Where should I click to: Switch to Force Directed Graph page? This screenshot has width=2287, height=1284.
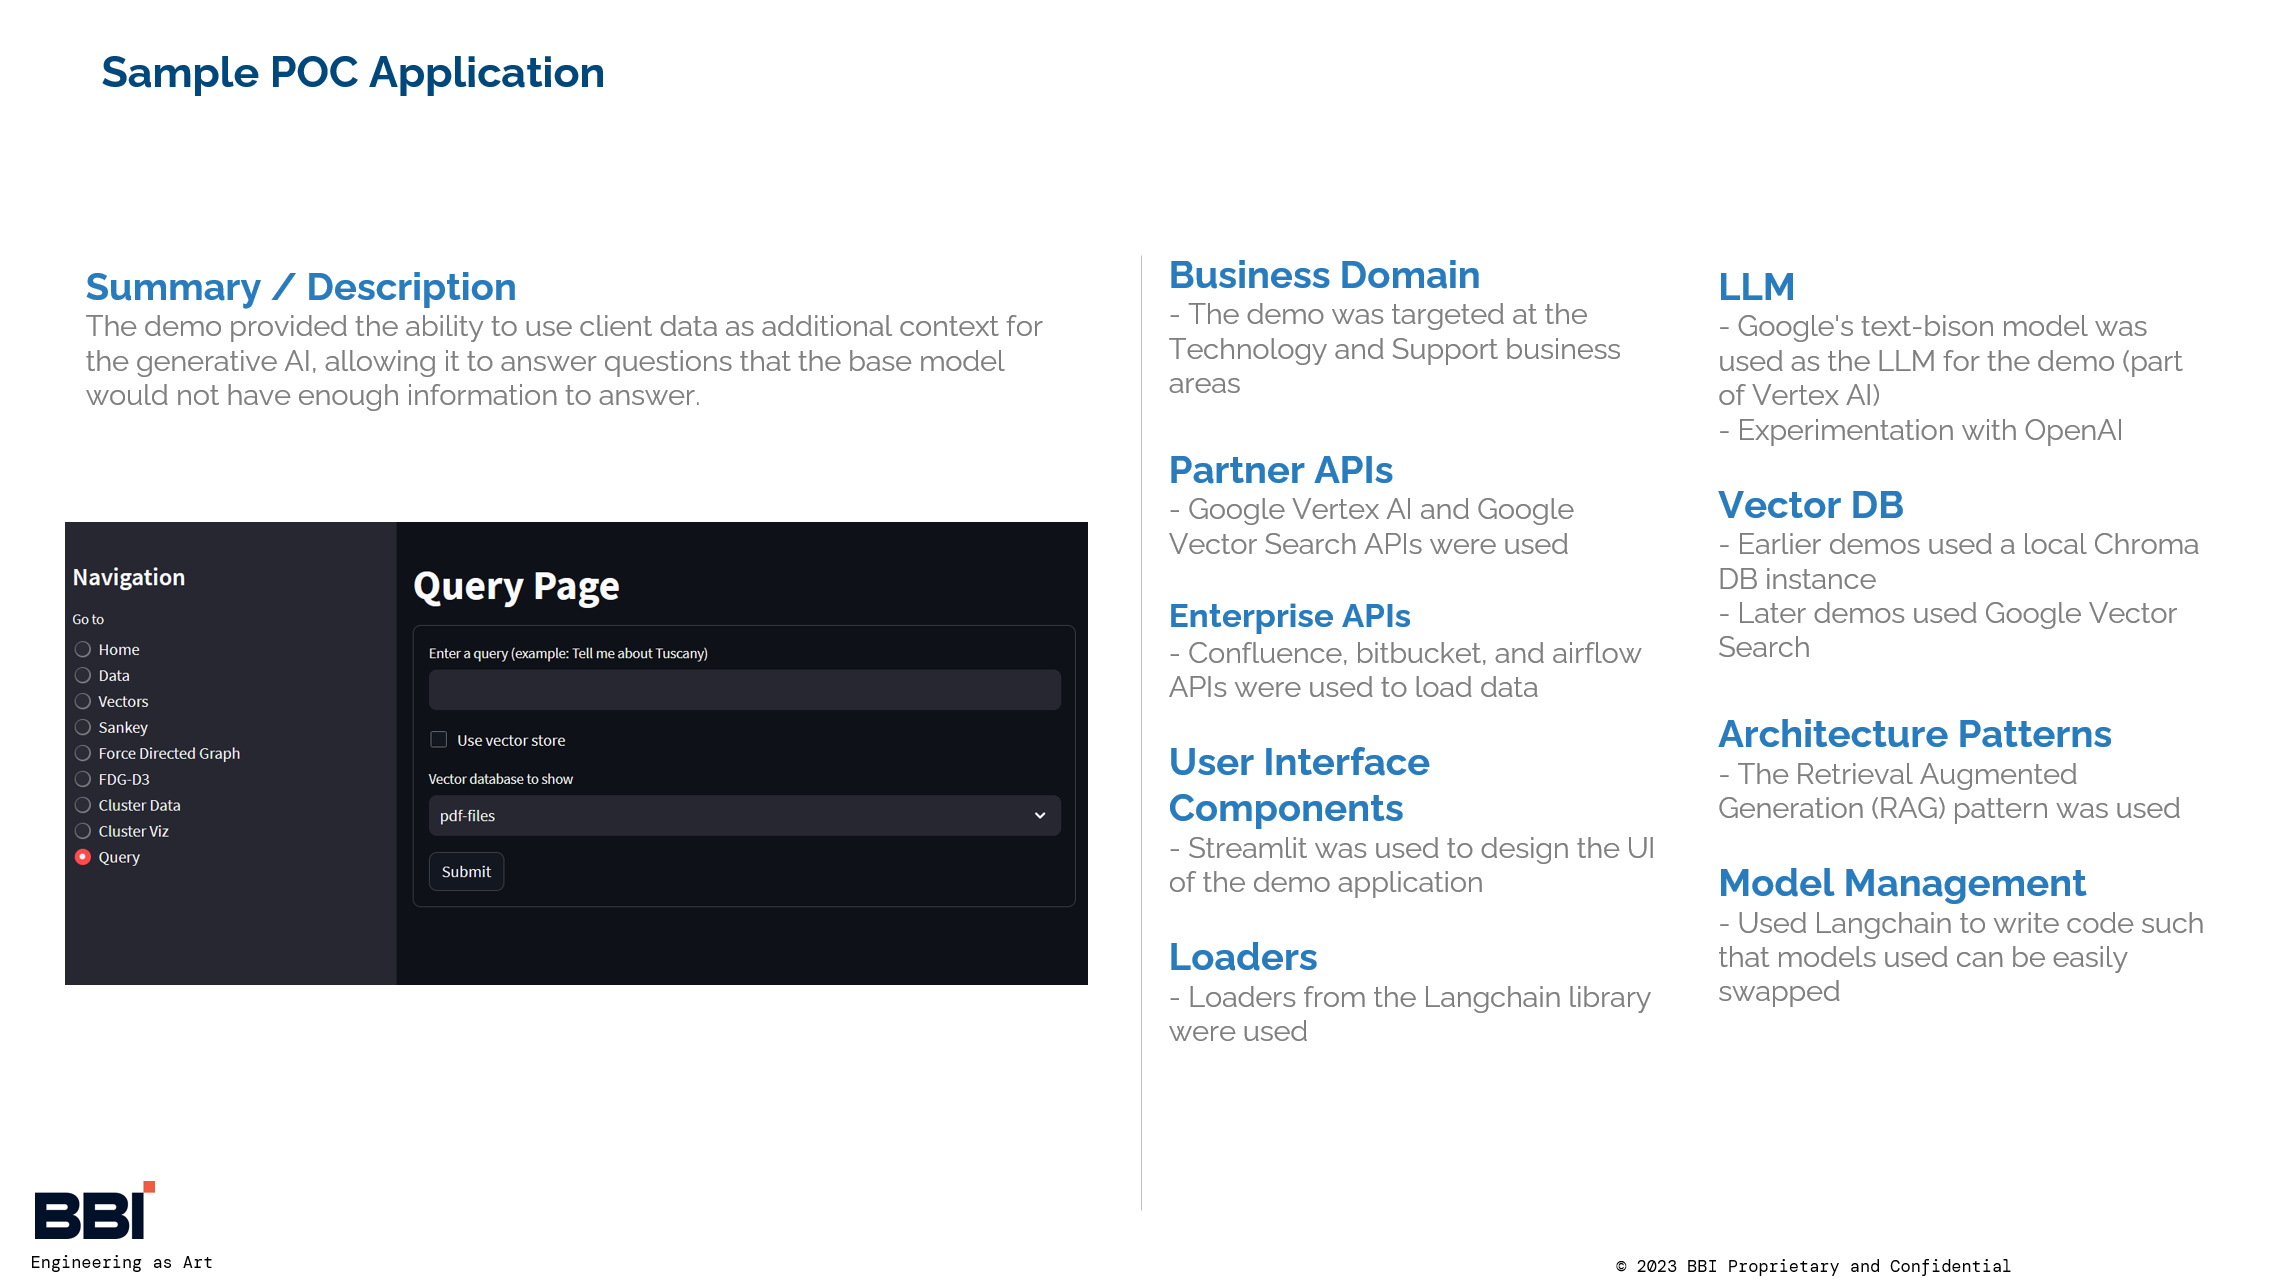pos(83,754)
